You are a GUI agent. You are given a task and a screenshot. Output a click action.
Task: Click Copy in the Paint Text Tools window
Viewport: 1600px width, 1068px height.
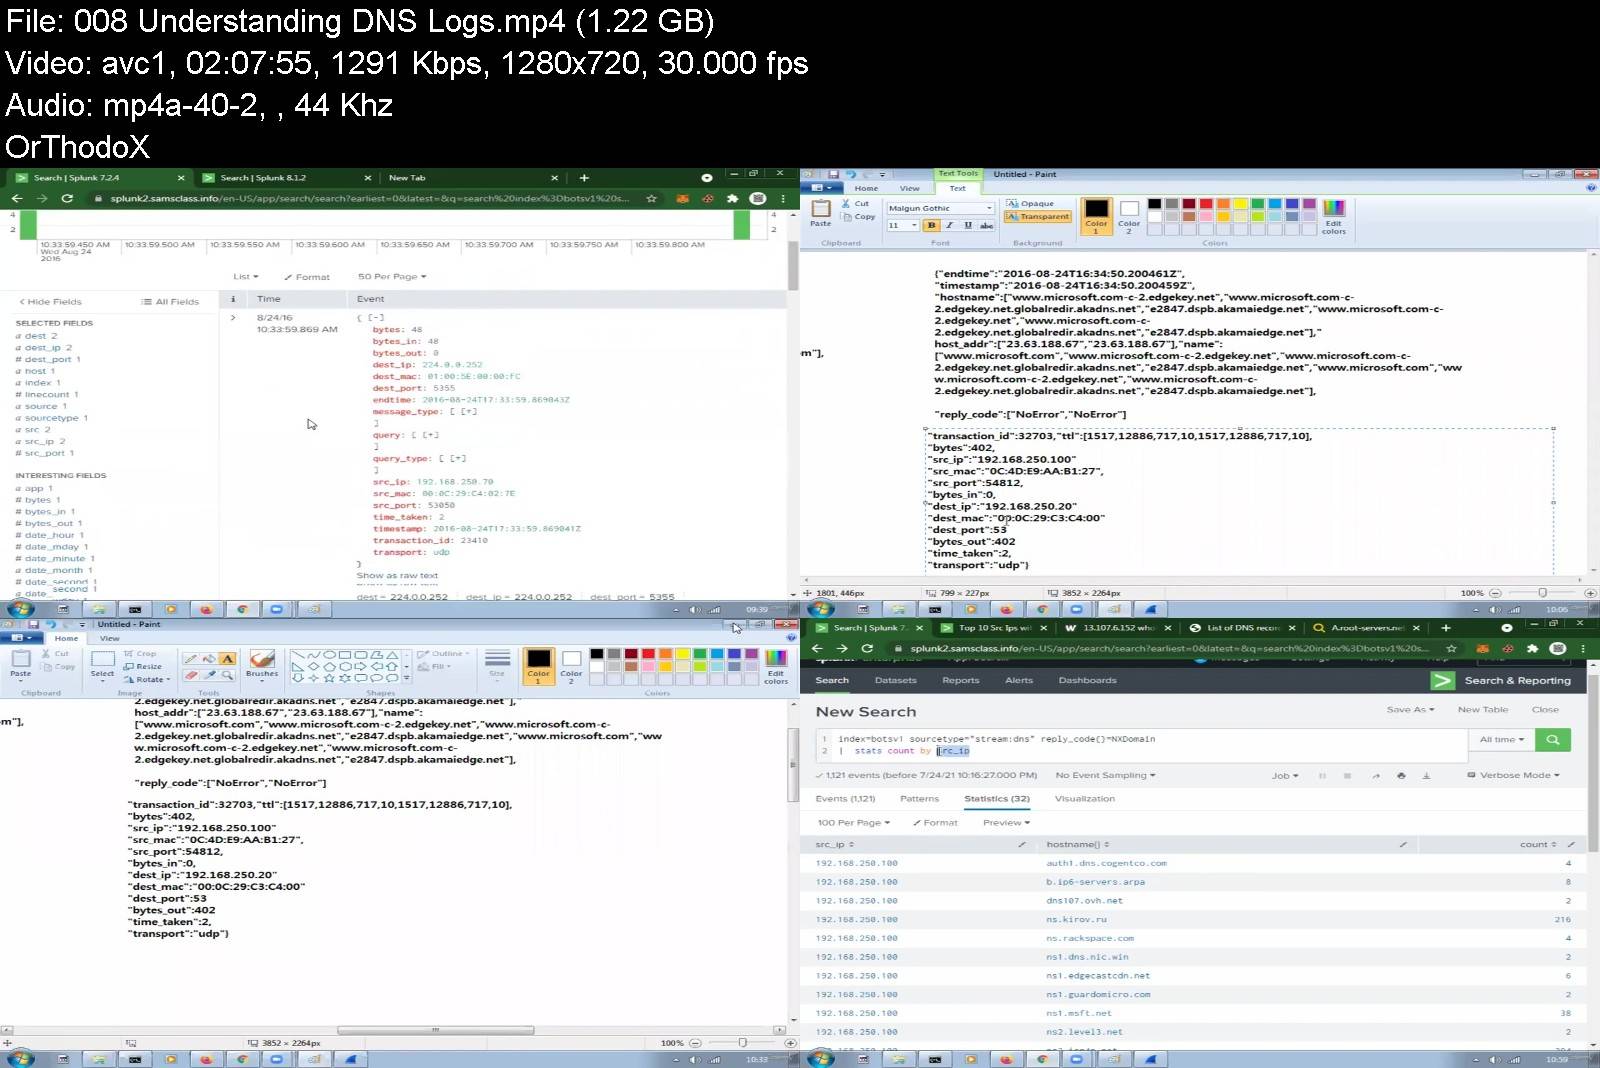tap(858, 216)
